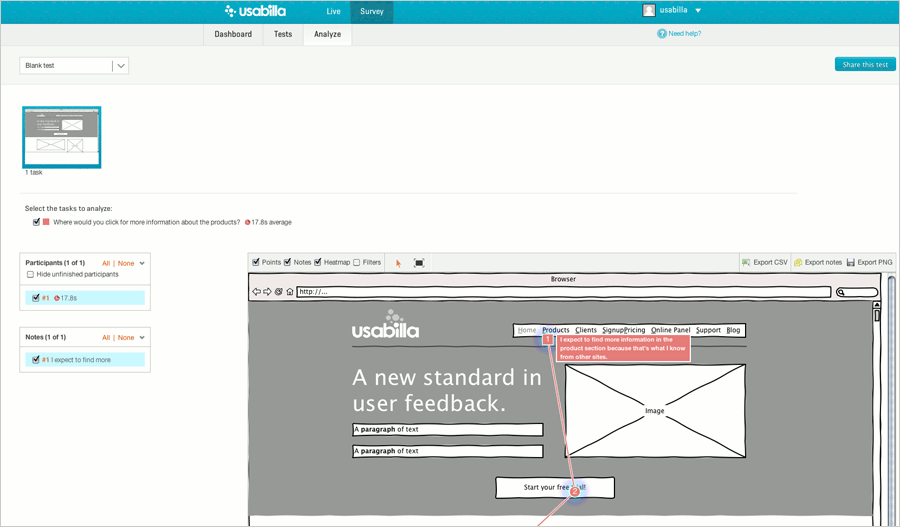Select None in Participants panel

point(126,264)
